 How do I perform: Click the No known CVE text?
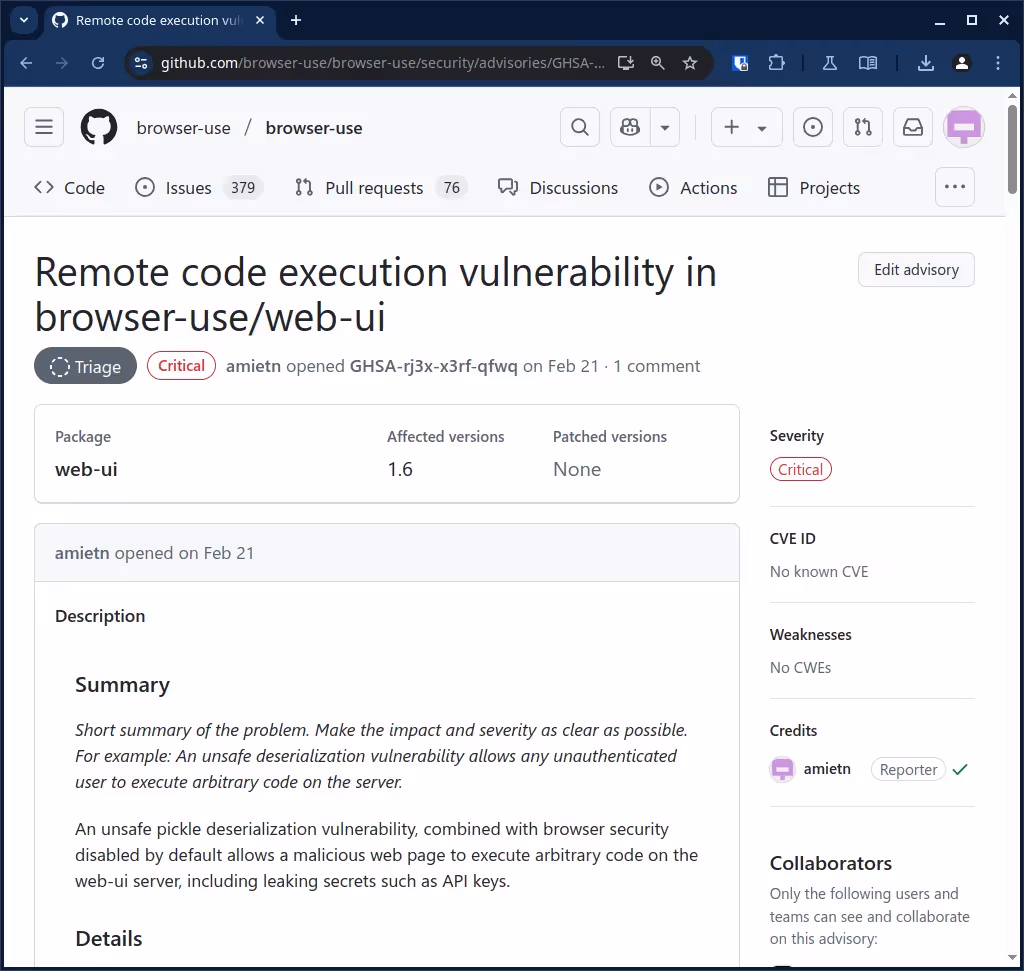[819, 572]
